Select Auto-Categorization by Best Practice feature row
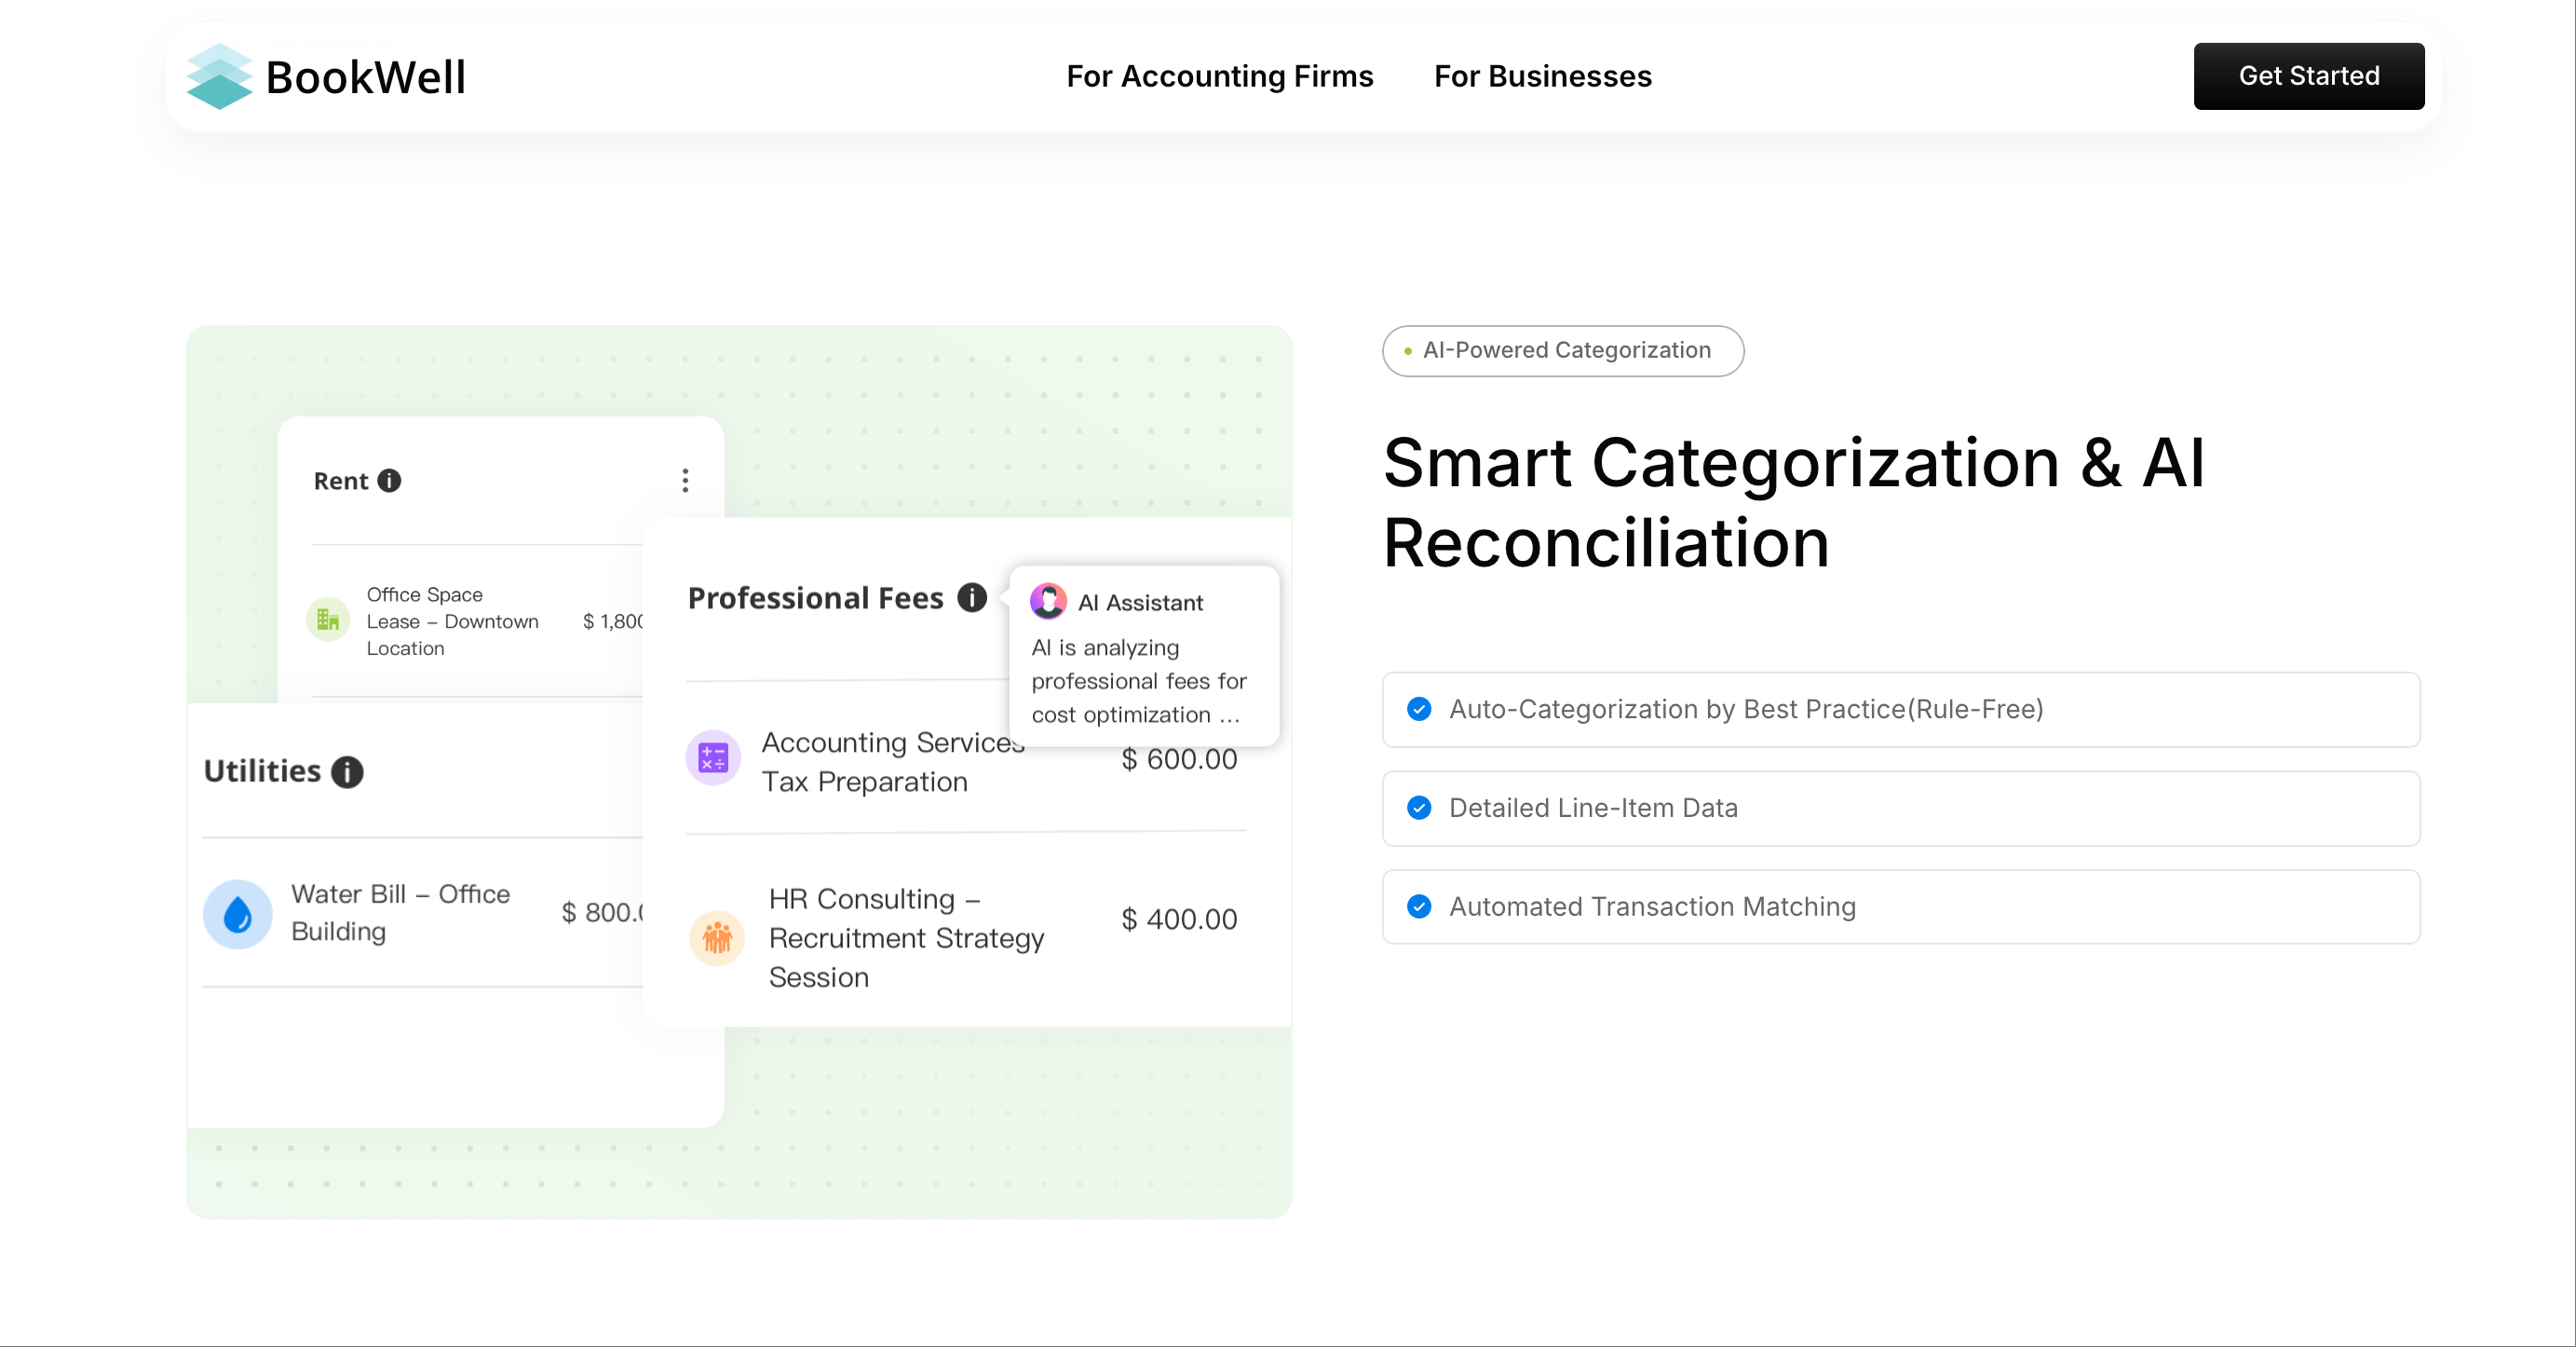Screen dimensions: 2576x1347 coord(1901,709)
